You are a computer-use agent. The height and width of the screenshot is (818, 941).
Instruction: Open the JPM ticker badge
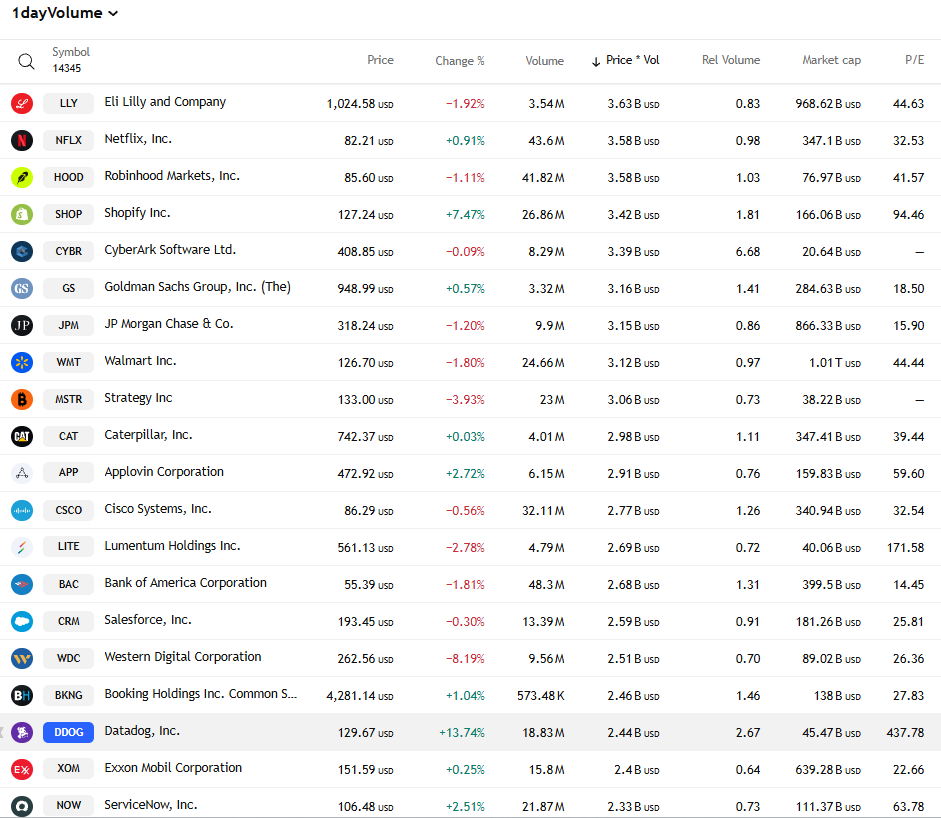(x=68, y=325)
